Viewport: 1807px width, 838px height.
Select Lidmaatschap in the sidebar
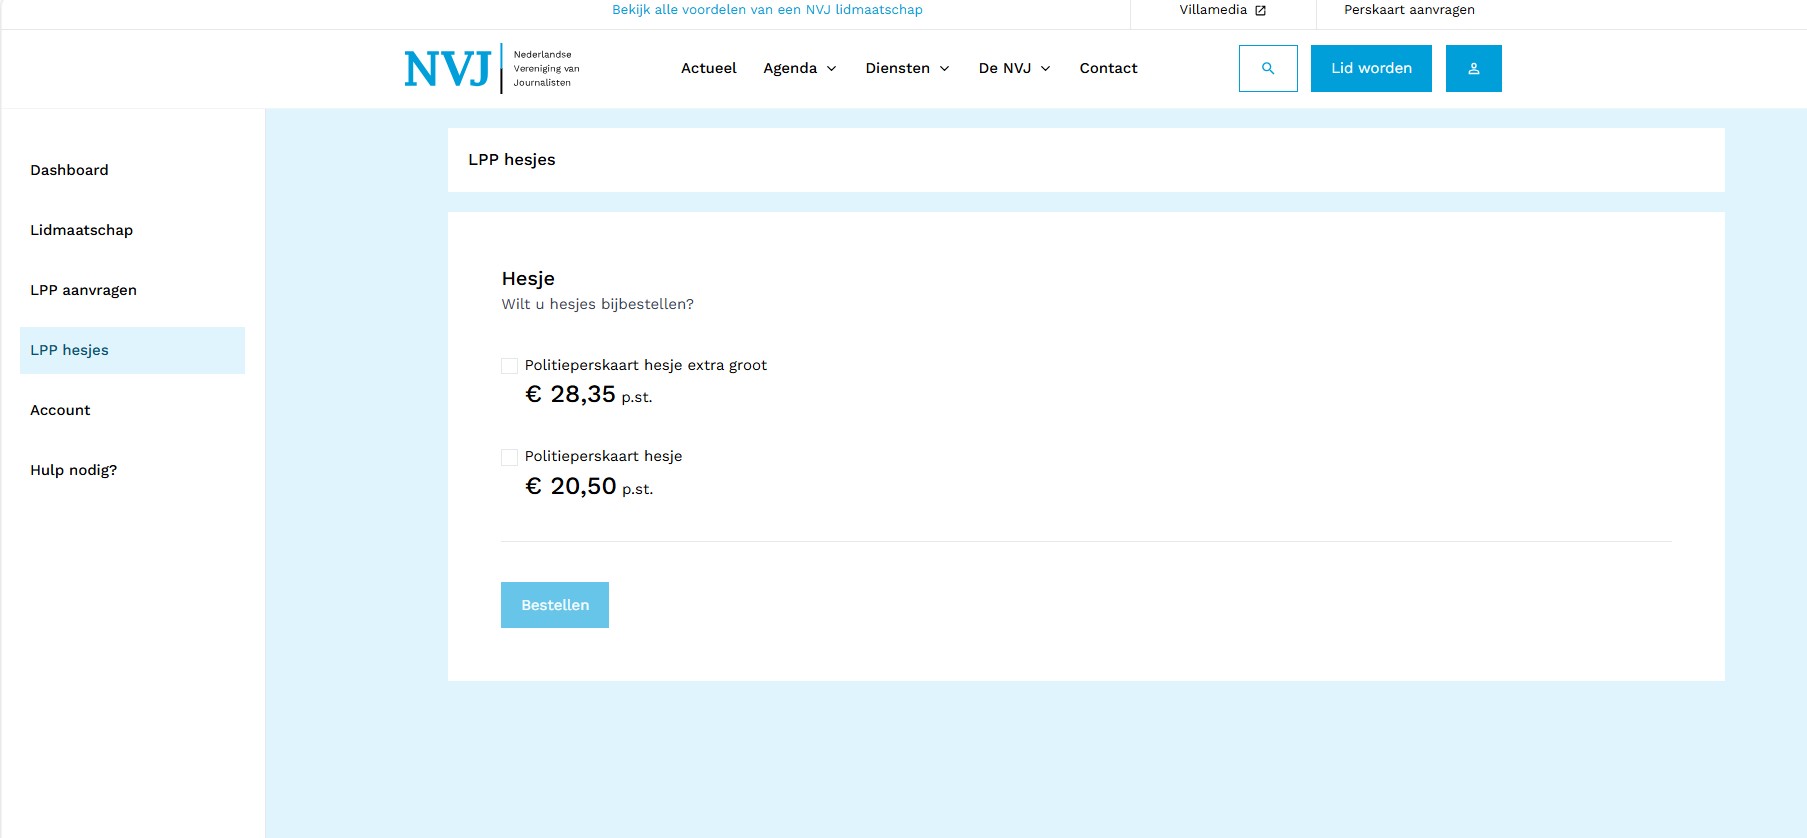point(132,230)
